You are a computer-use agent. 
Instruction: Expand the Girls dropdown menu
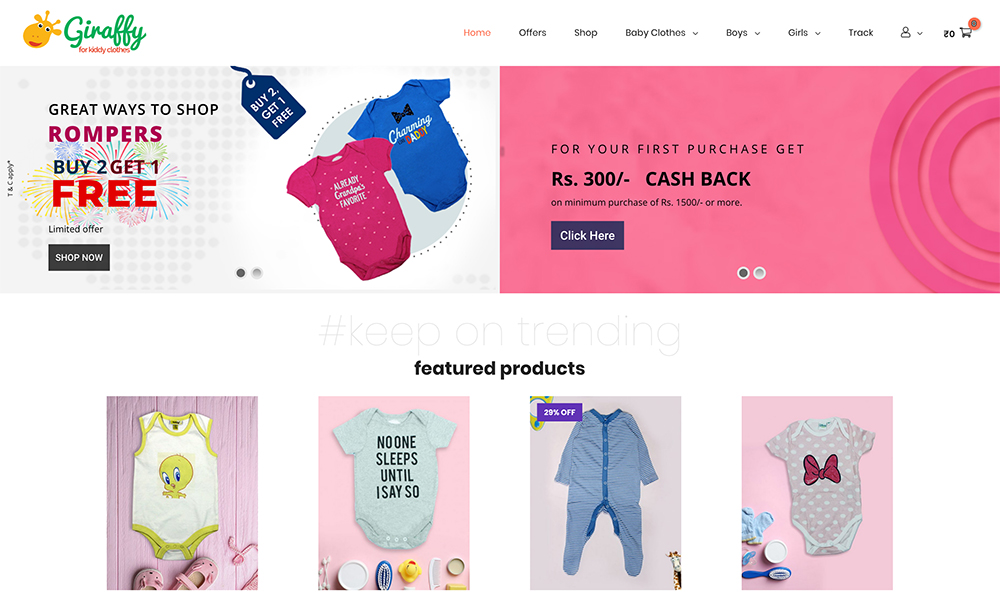coord(804,33)
